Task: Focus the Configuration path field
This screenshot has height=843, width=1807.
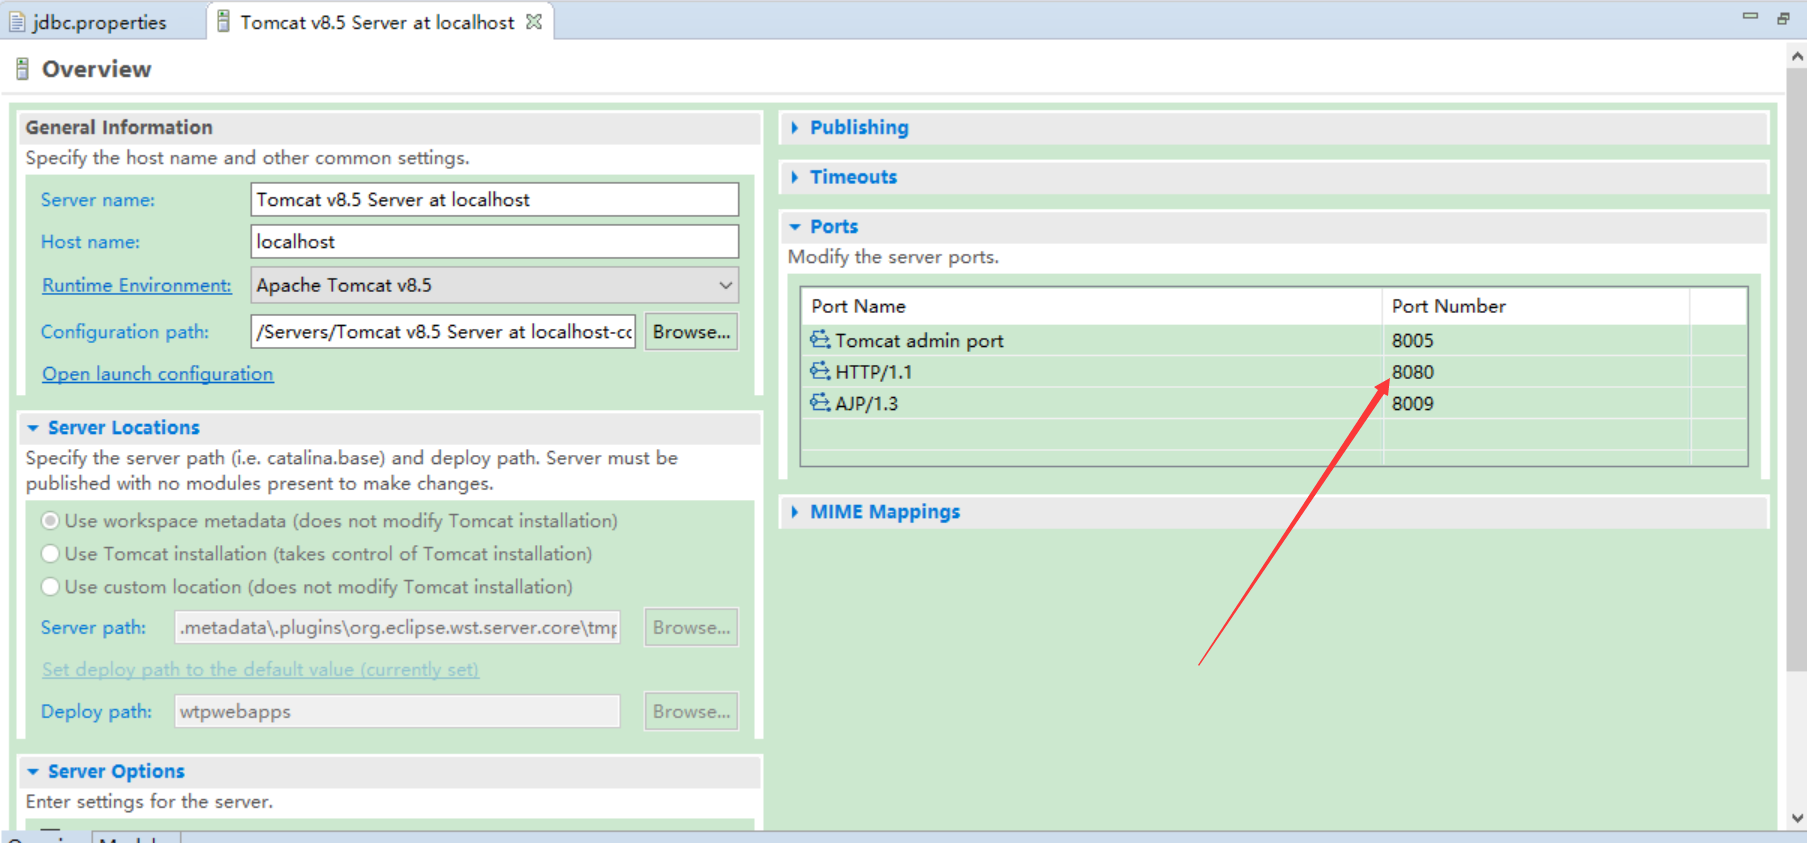Action: [443, 331]
